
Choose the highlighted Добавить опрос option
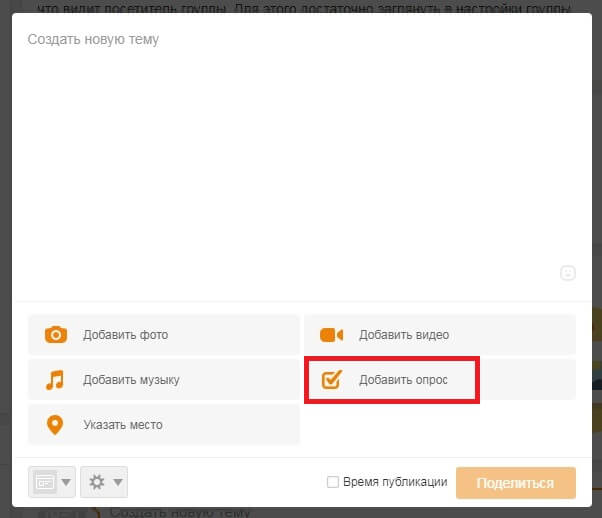(x=403, y=380)
